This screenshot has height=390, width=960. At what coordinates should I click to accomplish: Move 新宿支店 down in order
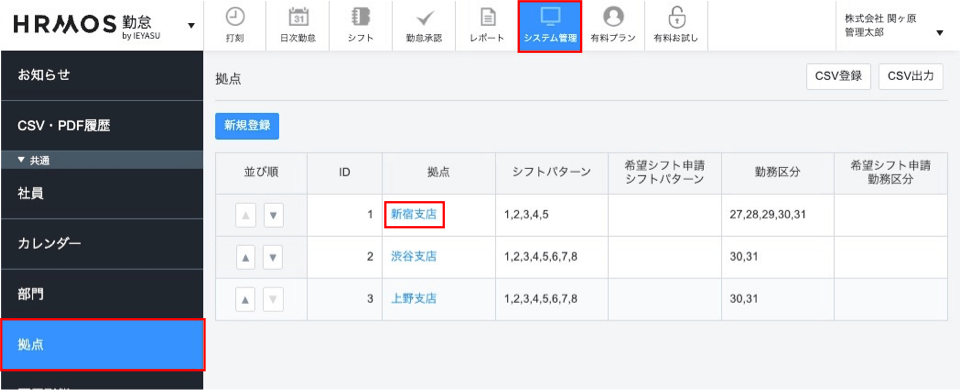(x=274, y=216)
